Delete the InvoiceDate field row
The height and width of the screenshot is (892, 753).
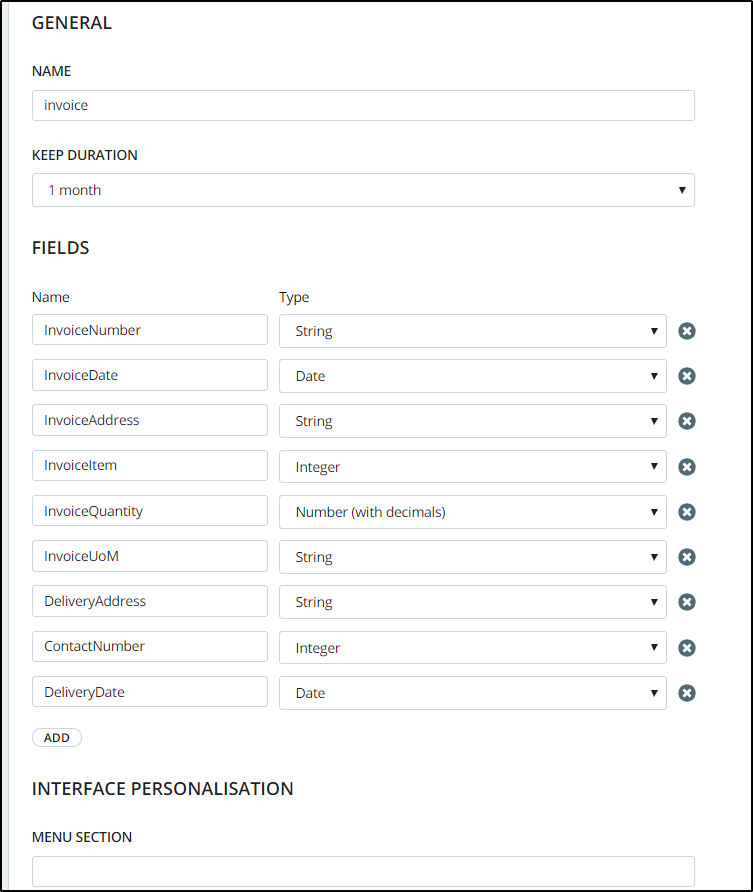coord(687,376)
